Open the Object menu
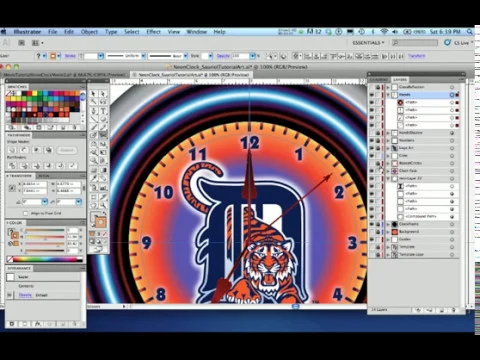Screen dimensions: 480x360 point(89,32)
